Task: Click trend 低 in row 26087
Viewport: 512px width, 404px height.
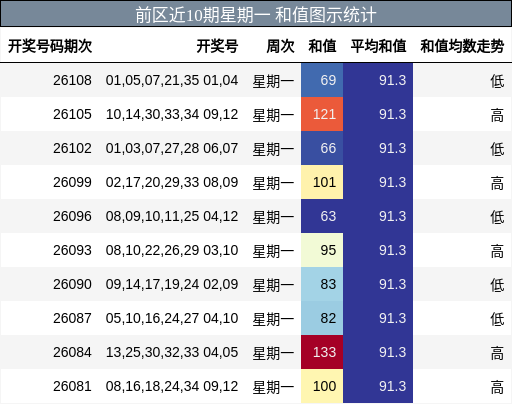Action: 497,319
